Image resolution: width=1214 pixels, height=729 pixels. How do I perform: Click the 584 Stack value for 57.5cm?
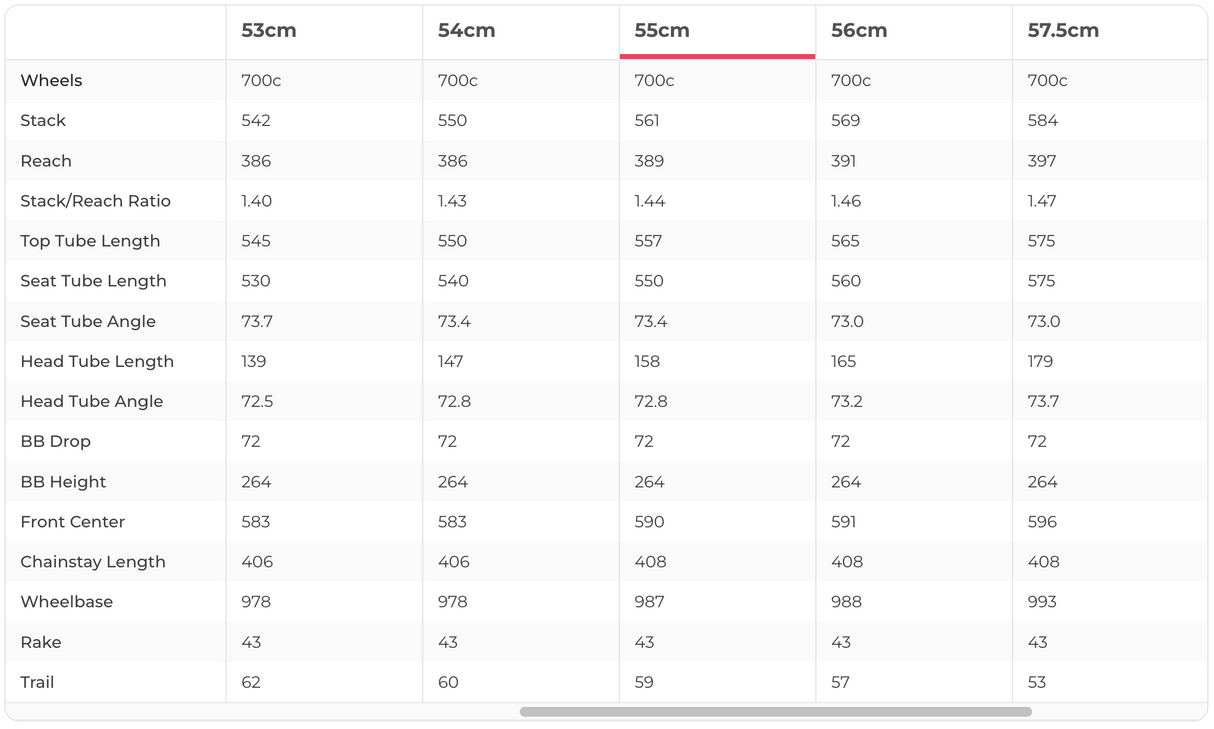click(1043, 121)
